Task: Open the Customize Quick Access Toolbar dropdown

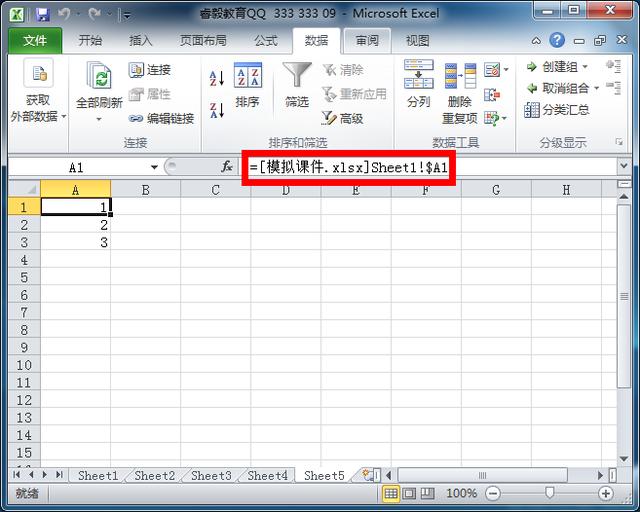Action: click(x=127, y=16)
